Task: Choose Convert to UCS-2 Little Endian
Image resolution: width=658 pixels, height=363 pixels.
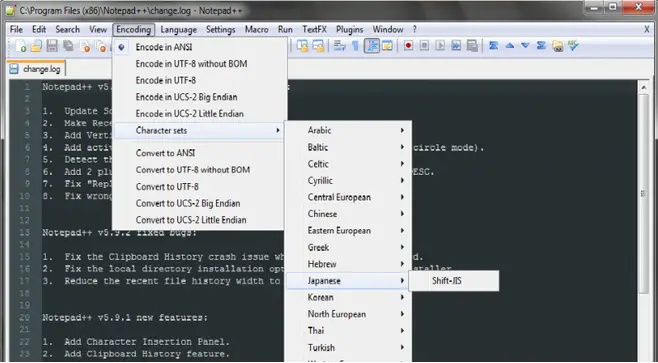Action: click(x=200, y=220)
